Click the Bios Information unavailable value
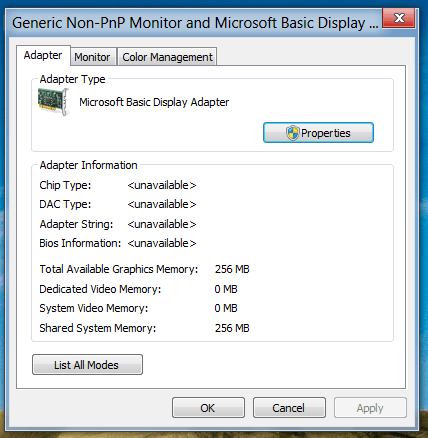428x438 pixels. 162,243
